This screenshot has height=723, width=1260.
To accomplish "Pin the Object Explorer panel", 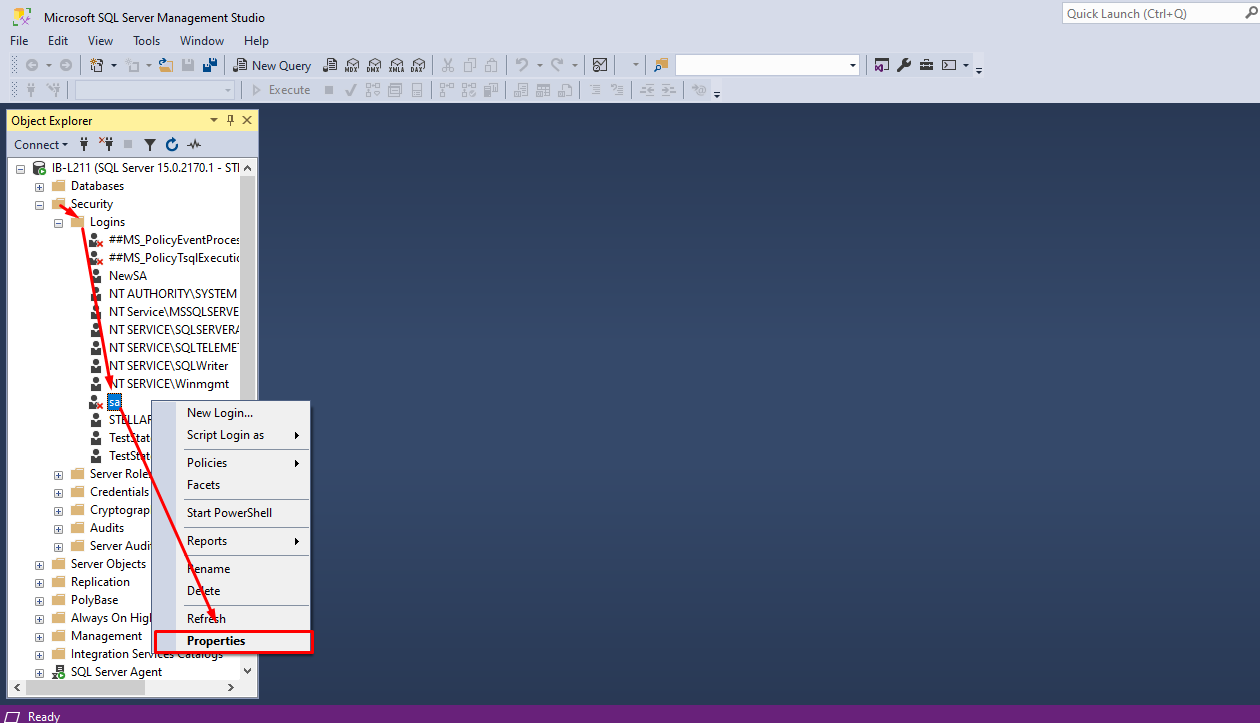I will point(231,120).
